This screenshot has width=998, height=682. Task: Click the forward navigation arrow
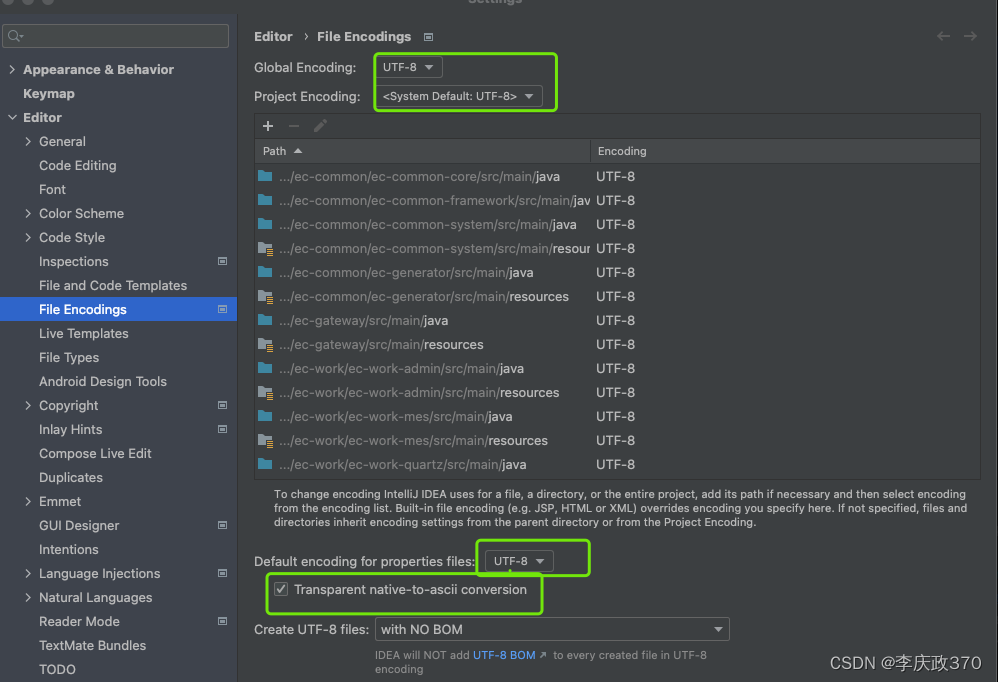(x=970, y=36)
